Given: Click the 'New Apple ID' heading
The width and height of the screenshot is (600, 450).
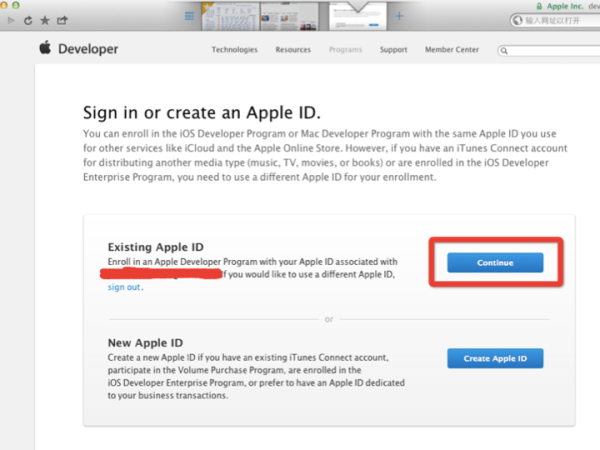Looking at the screenshot, I should click(145, 343).
